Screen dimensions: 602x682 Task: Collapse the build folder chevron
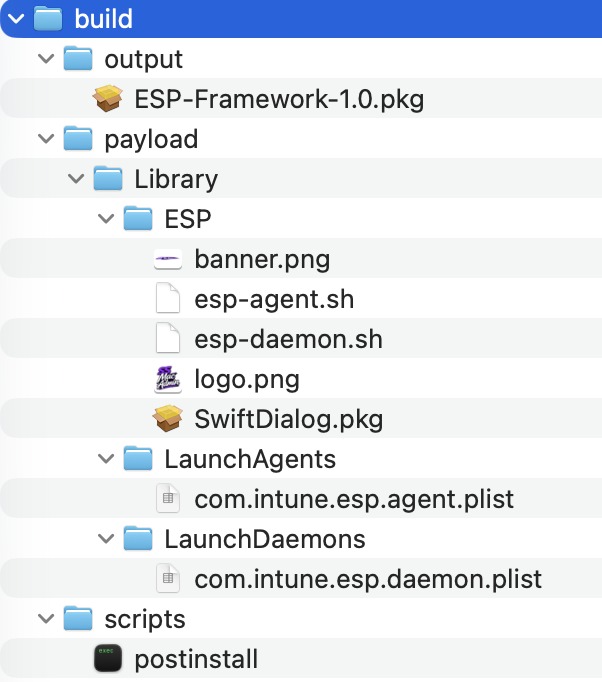[15, 19]
